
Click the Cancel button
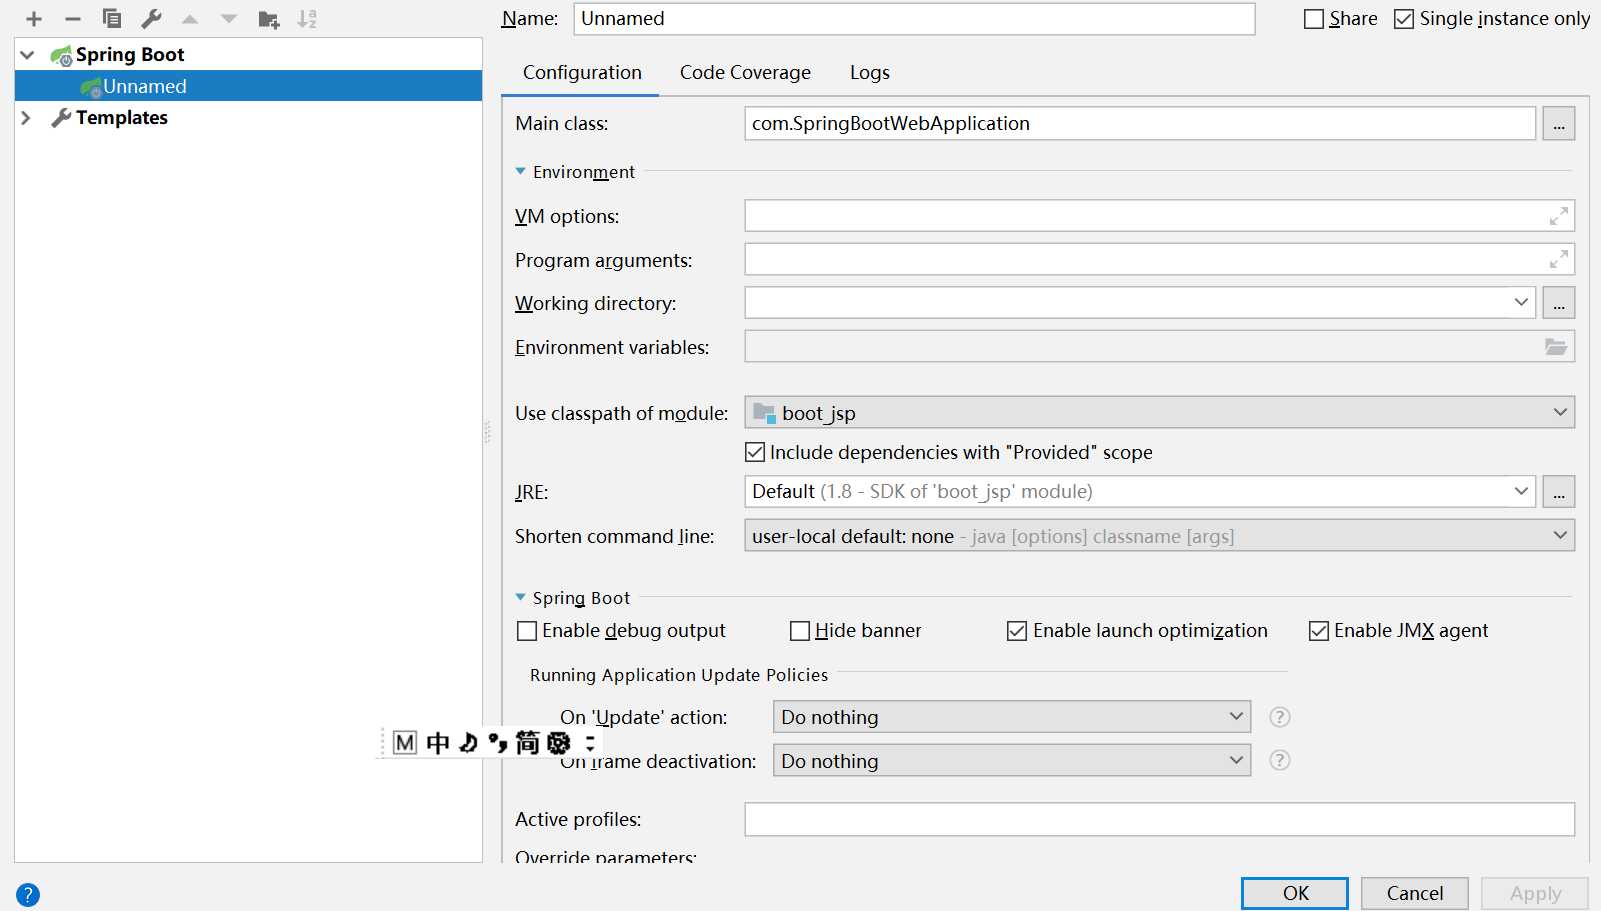1415,893
